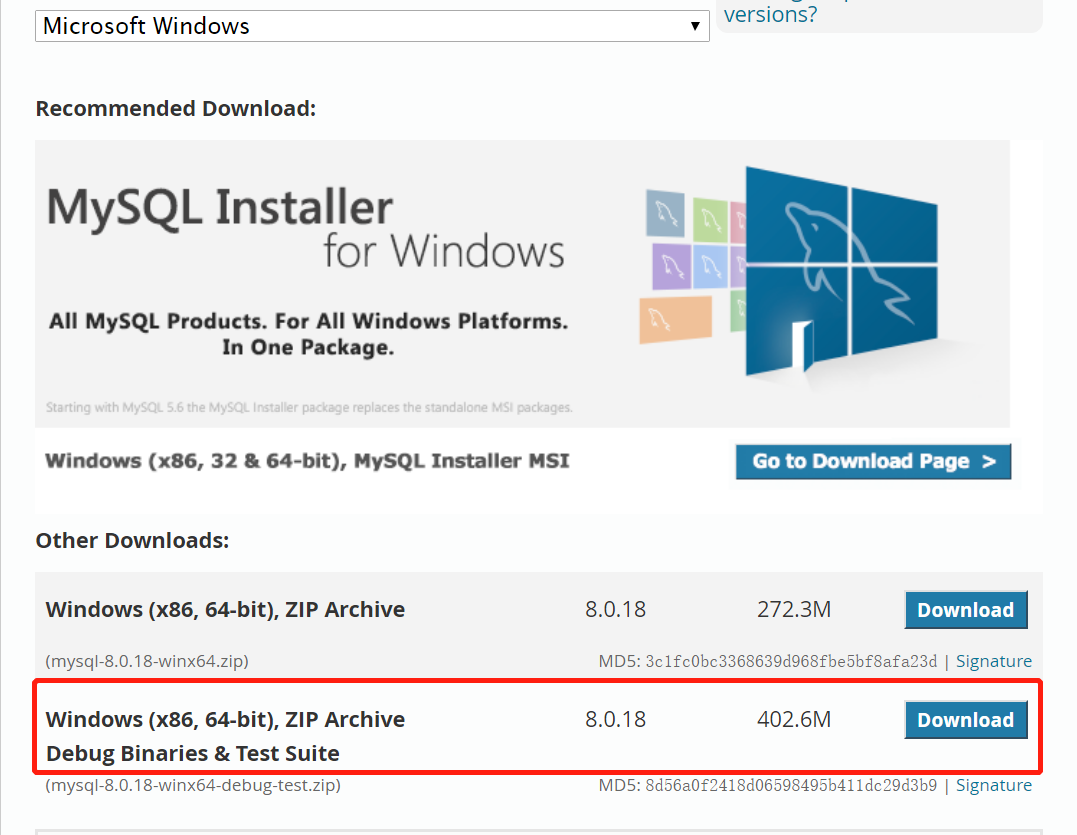Open the Microsoft Windows operating system dropdown
The width and height of the screenshot is (1077, 835).
[x=372, y=26]
